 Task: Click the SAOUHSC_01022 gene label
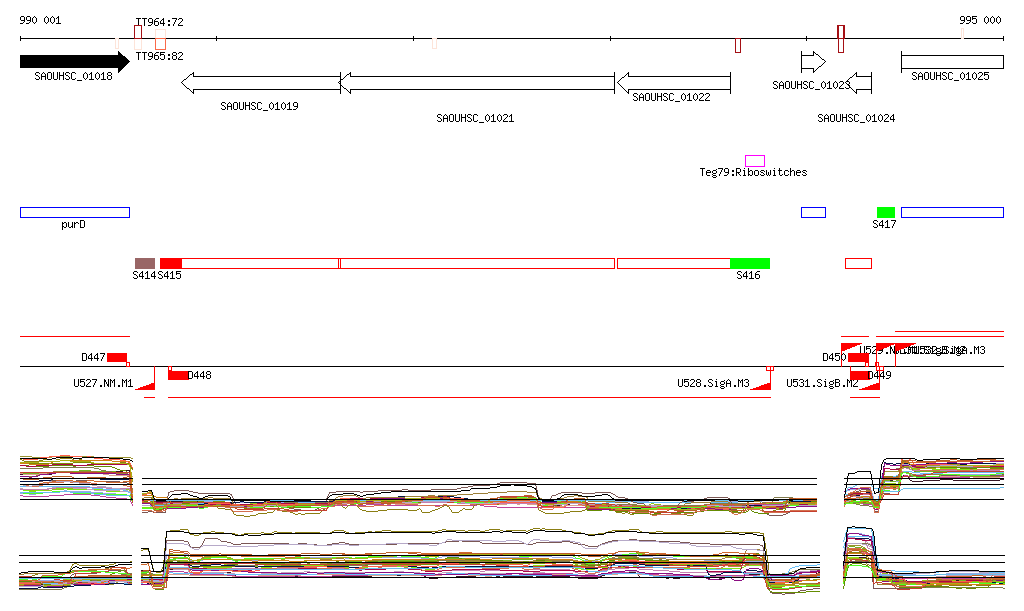pyautogui.click(x=671, y=97)
